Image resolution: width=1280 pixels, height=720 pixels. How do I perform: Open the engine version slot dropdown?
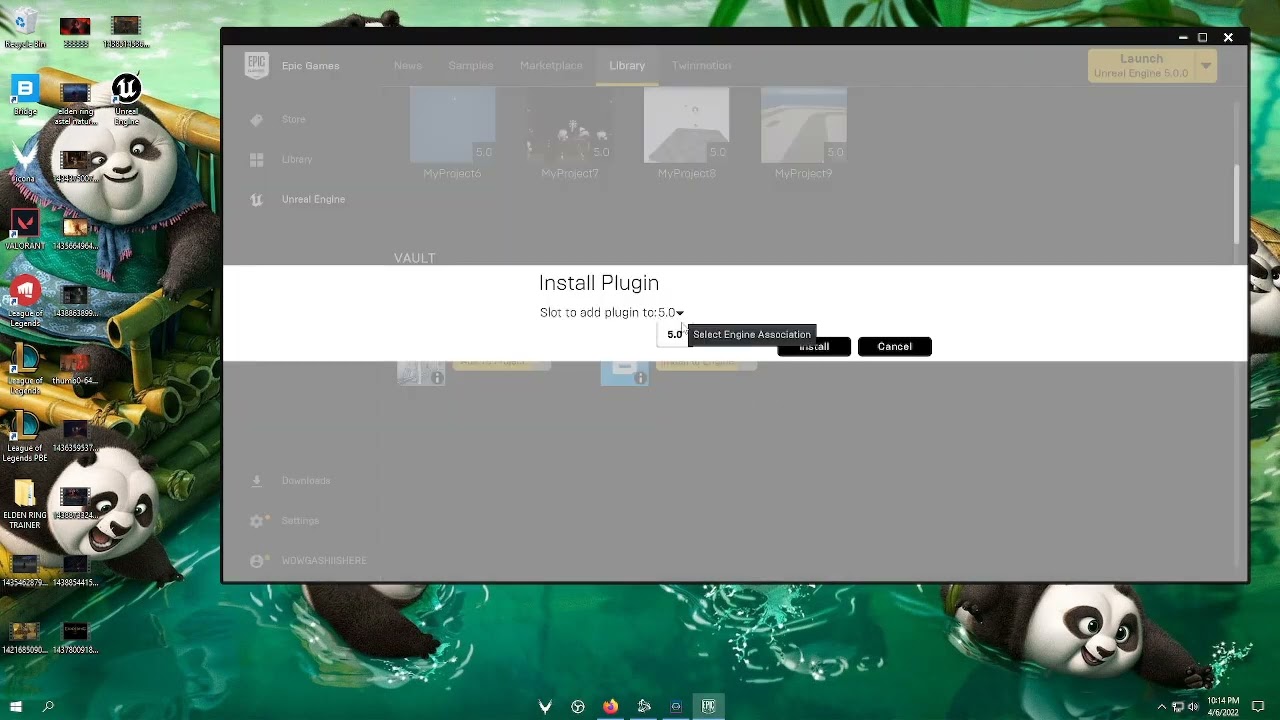pos(670,313)
